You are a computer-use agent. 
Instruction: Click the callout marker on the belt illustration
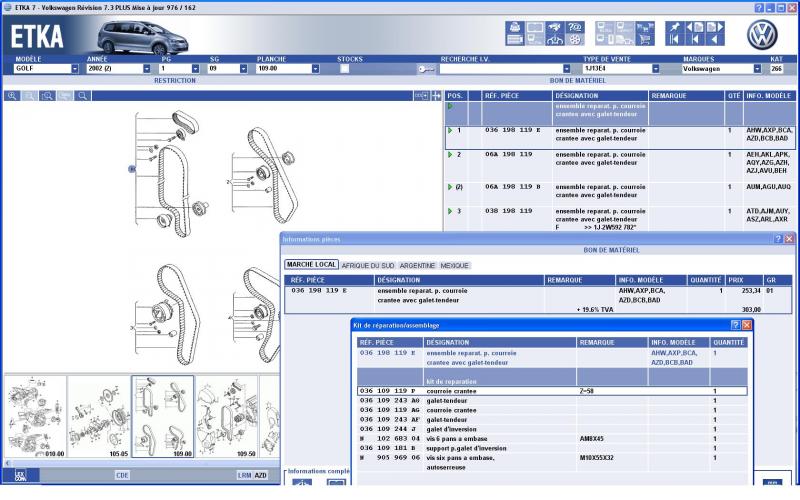coord(132,169)
